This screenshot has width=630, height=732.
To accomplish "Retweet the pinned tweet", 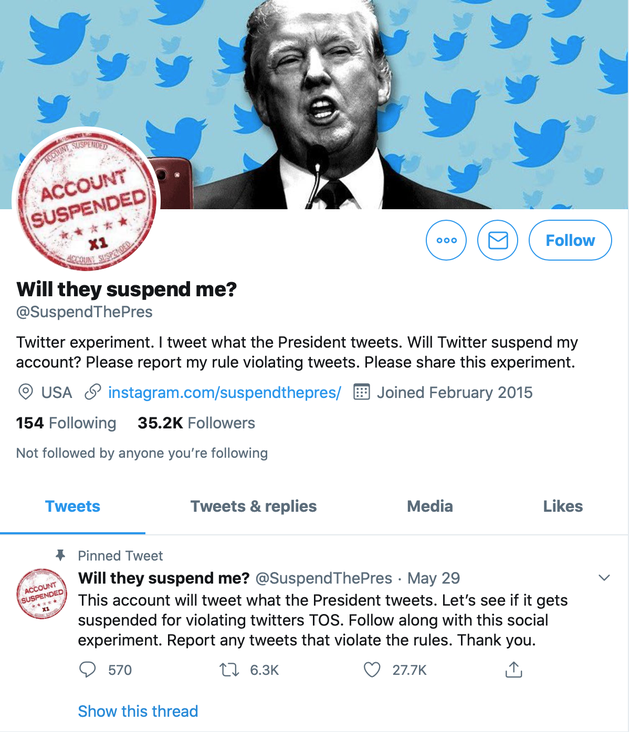I will (227, 670).
